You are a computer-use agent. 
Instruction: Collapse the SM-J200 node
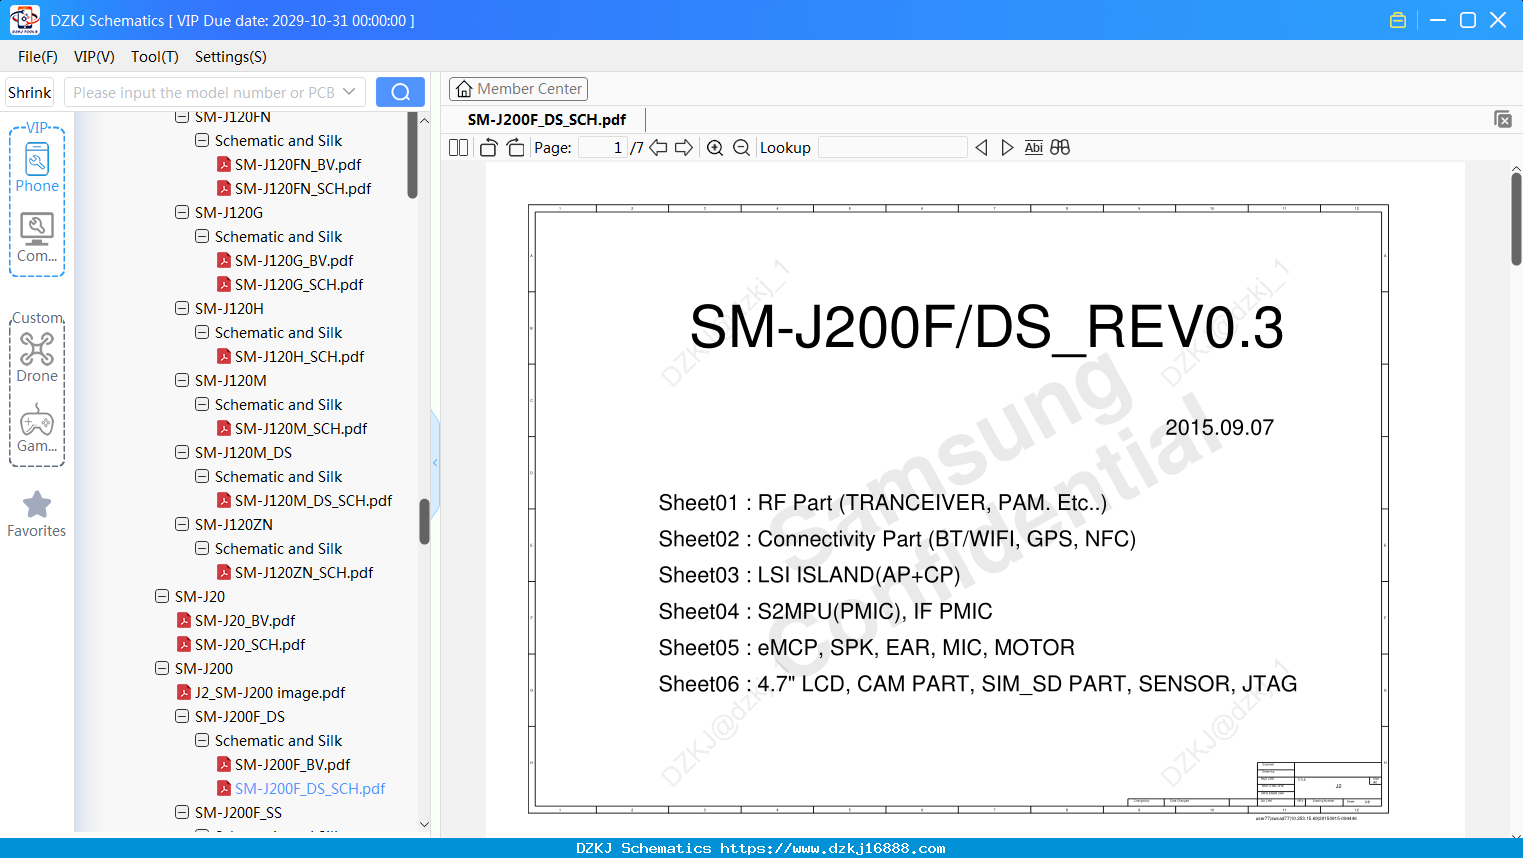click(162, 668)
